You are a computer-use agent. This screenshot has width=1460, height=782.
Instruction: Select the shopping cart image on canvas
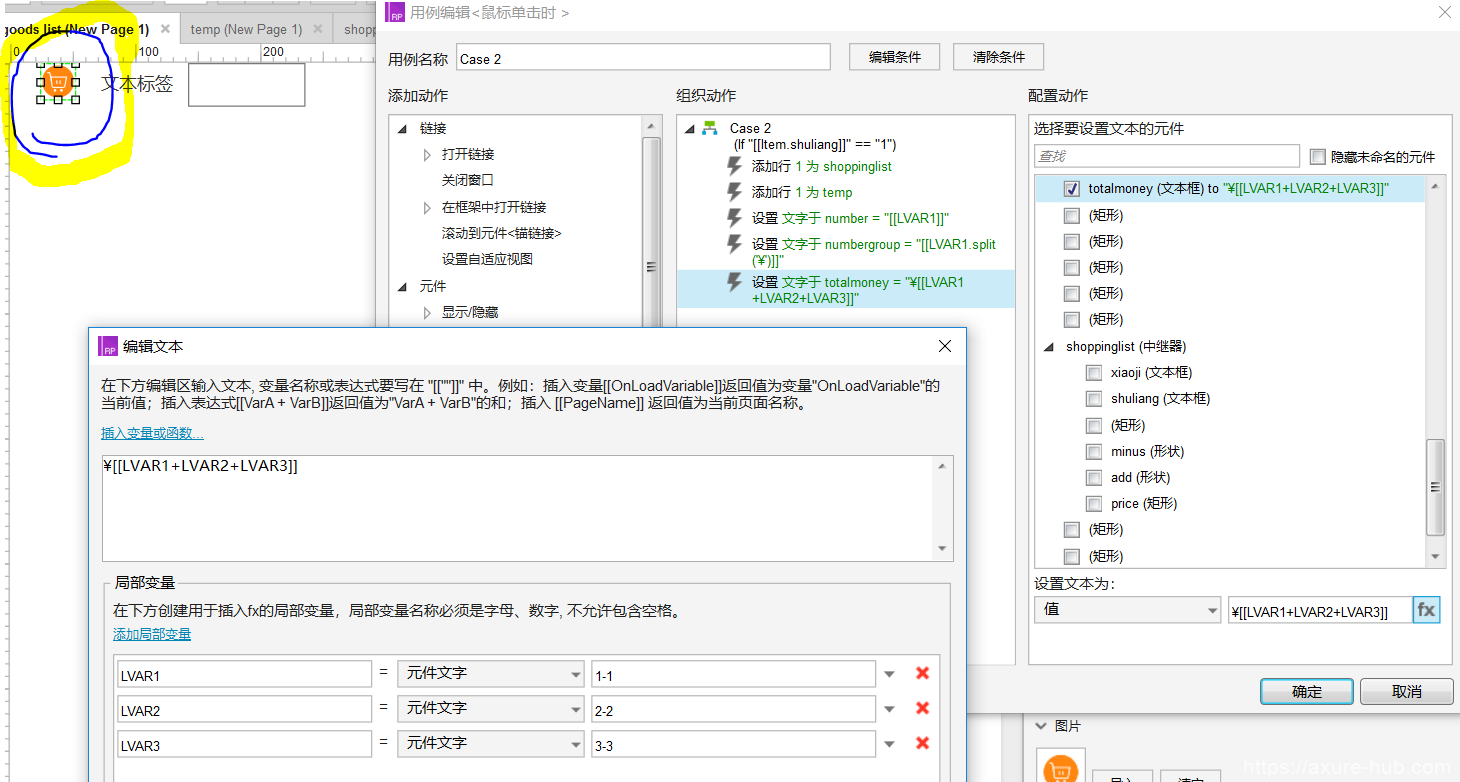(58, 83)
